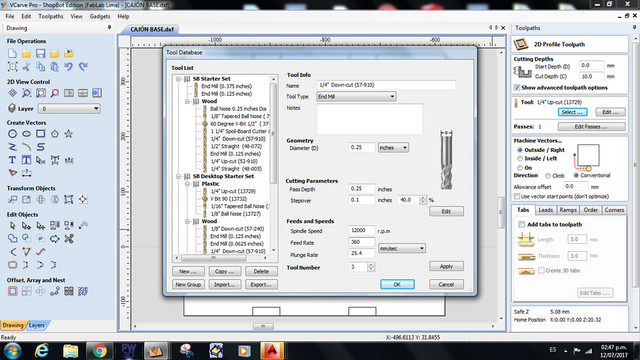Click the Offset vectors icon
This screenshot has width=640, height=360.
(x=12, y=291)
